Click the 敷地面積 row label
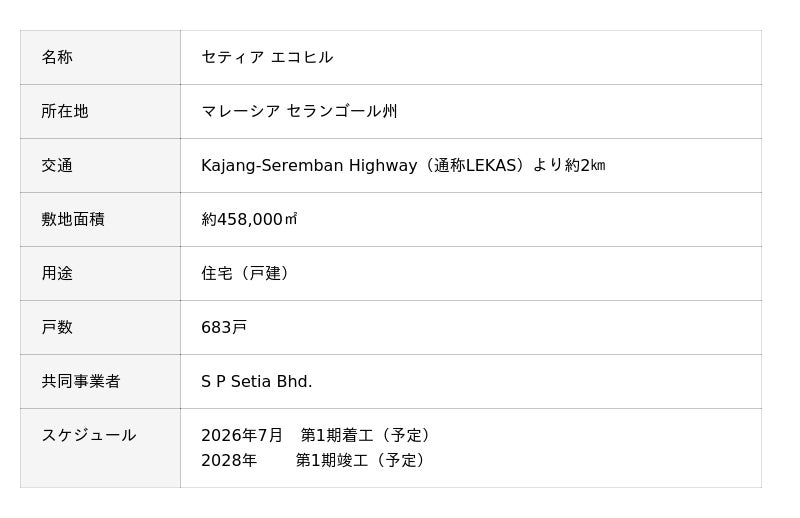800x518 pixels. pos(73,219)
